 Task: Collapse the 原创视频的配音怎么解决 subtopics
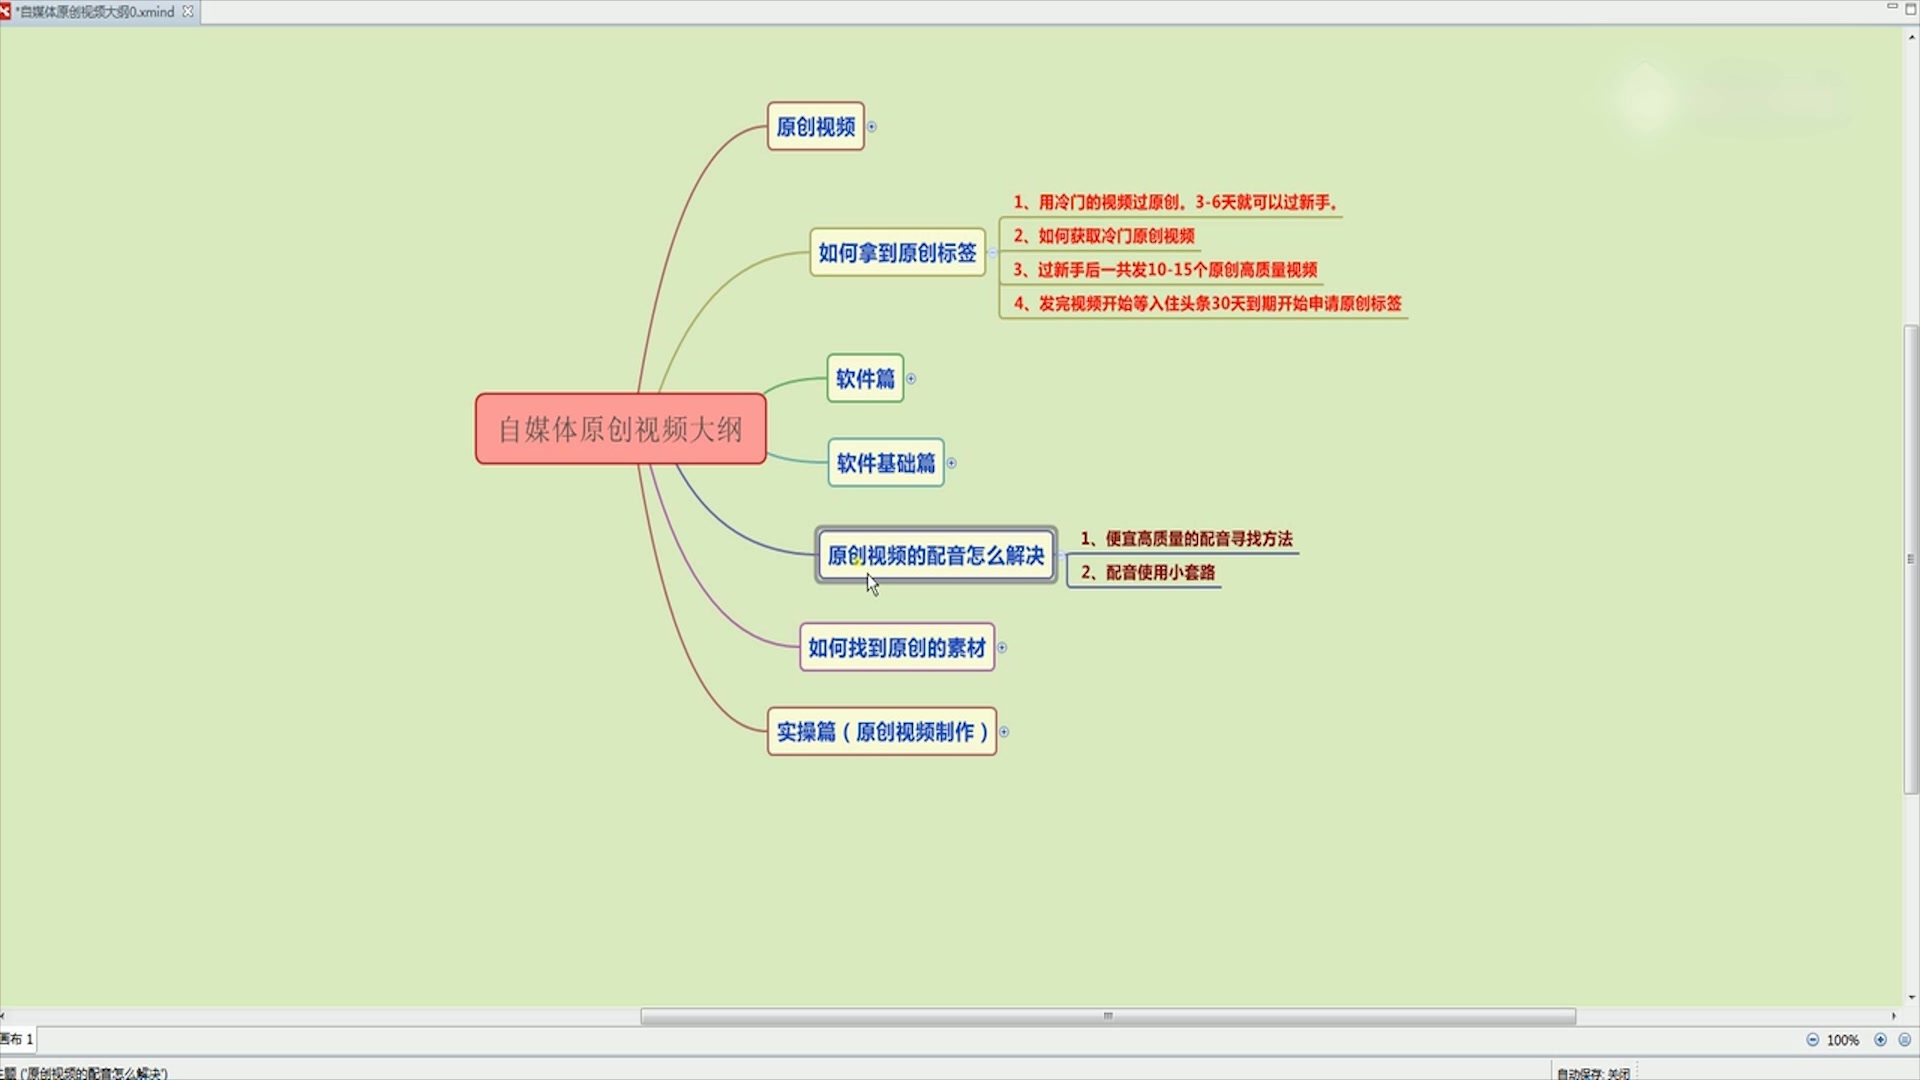point(1061,556)
